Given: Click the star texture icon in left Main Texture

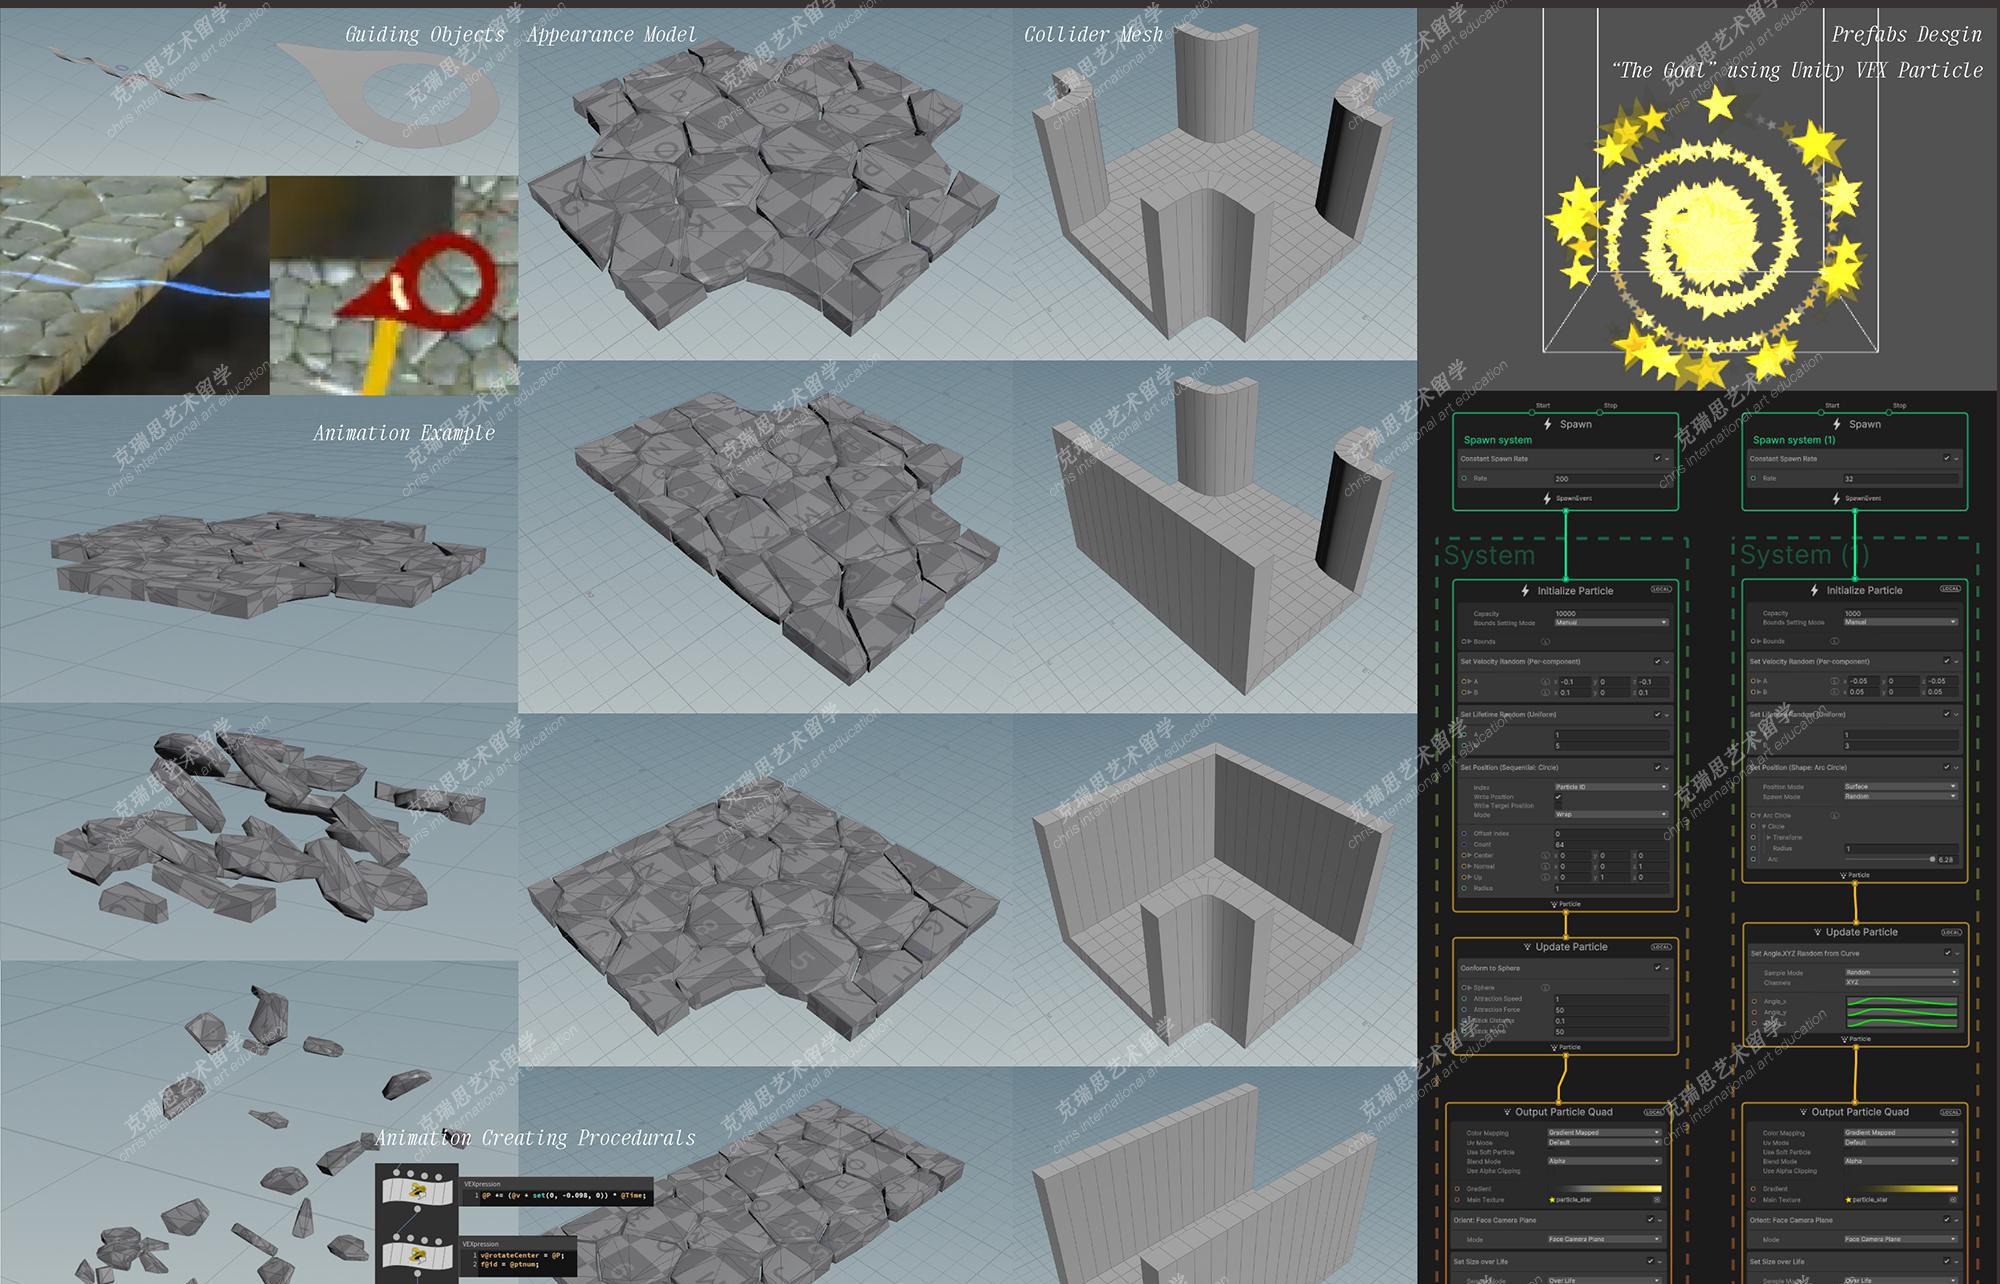Looking at the screenshot, I should tap(1552, 1199).
